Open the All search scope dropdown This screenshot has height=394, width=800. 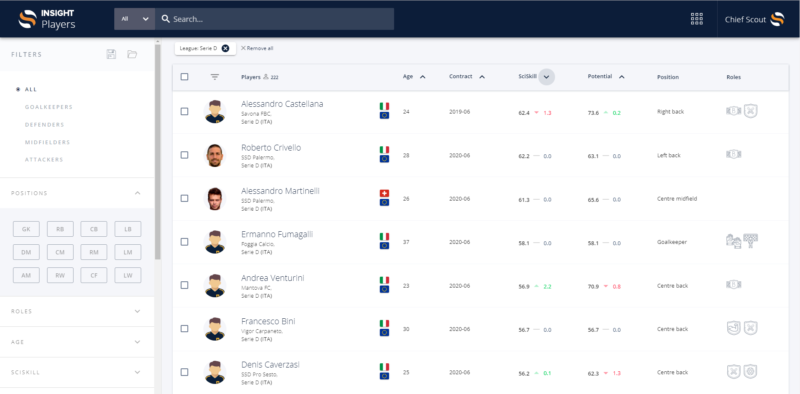click(135, 19)
